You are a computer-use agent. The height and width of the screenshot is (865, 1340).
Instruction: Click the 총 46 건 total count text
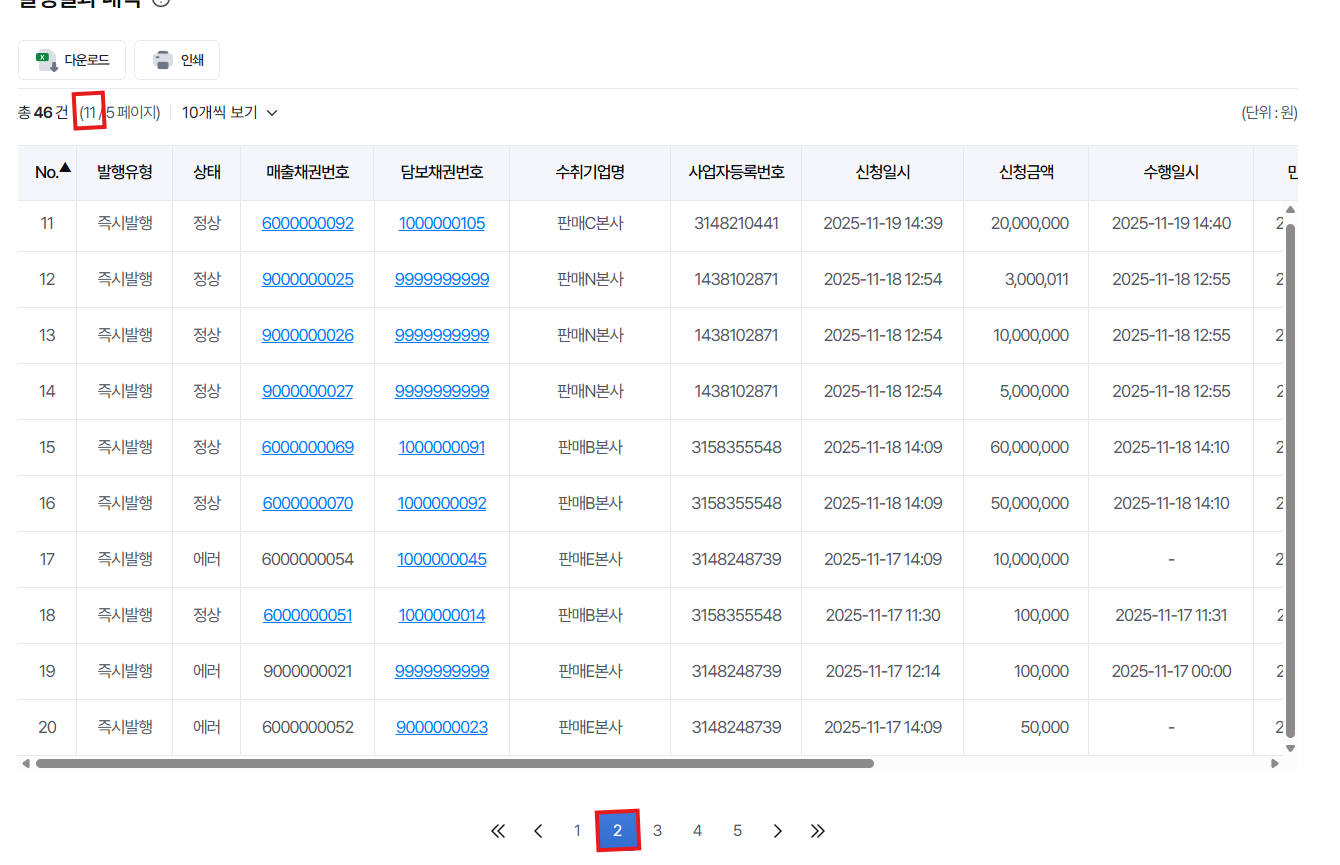[43, 113]
